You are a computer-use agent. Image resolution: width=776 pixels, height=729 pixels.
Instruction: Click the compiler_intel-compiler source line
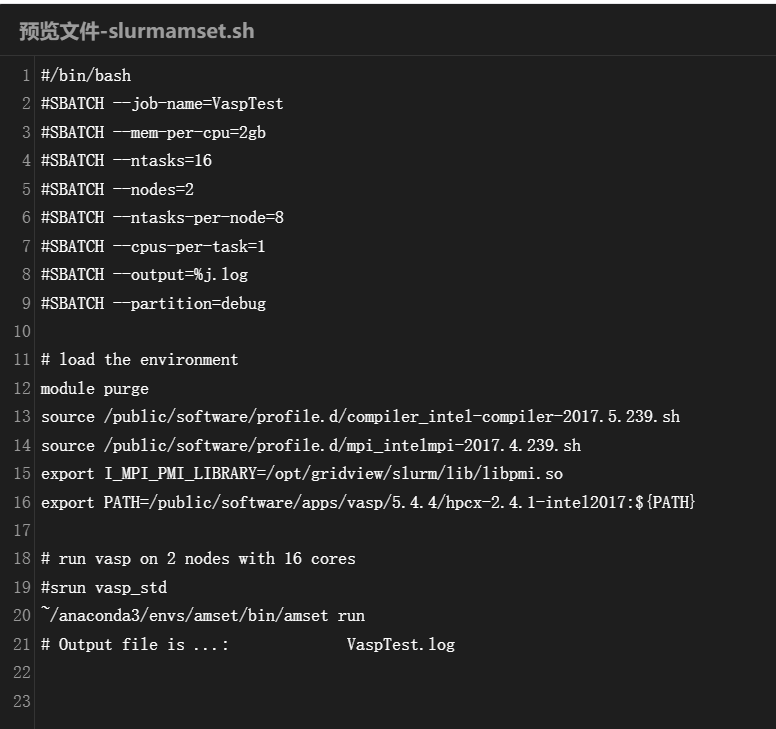click(x=360, y=416)
